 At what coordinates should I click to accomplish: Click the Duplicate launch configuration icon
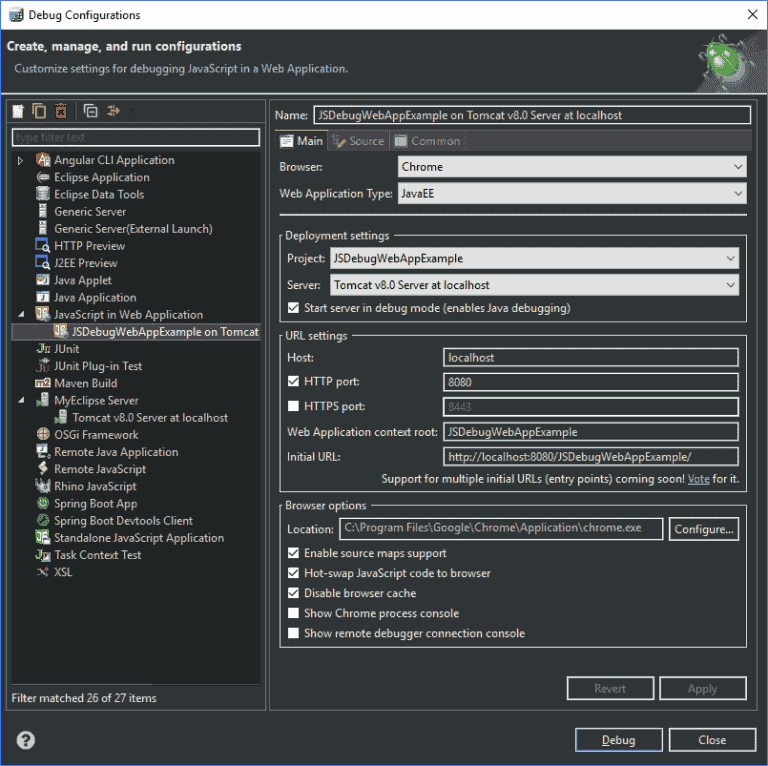coord(39,111)
